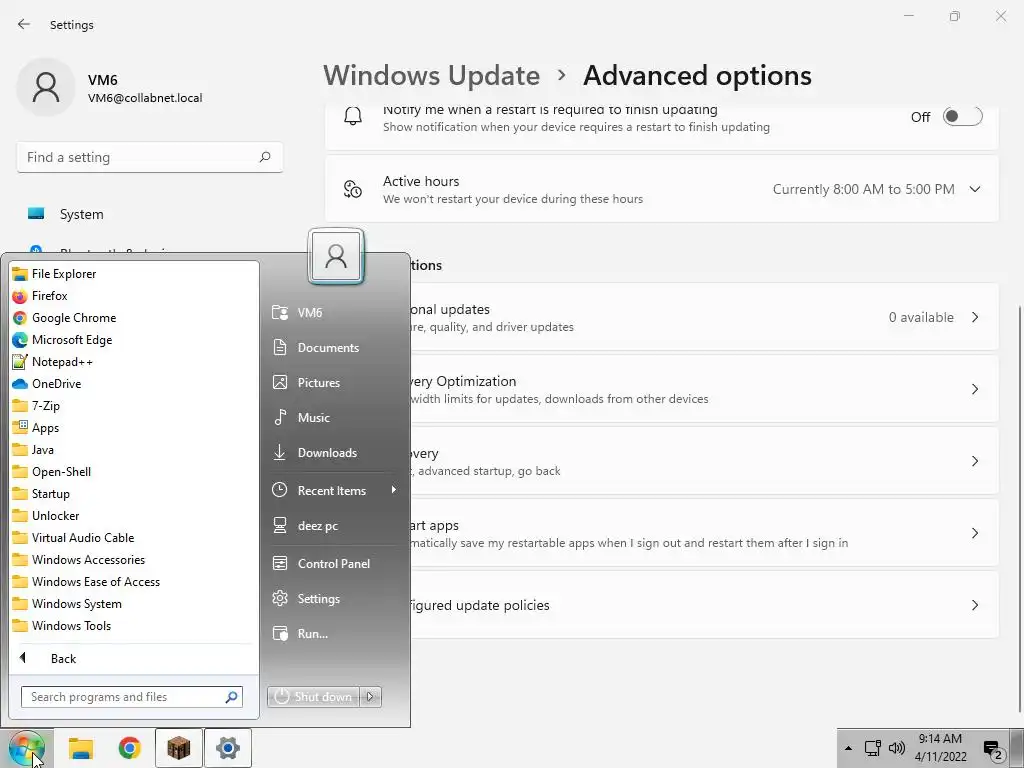
Task: Launch Firefox from the programs list
Action: pos(134,296)
